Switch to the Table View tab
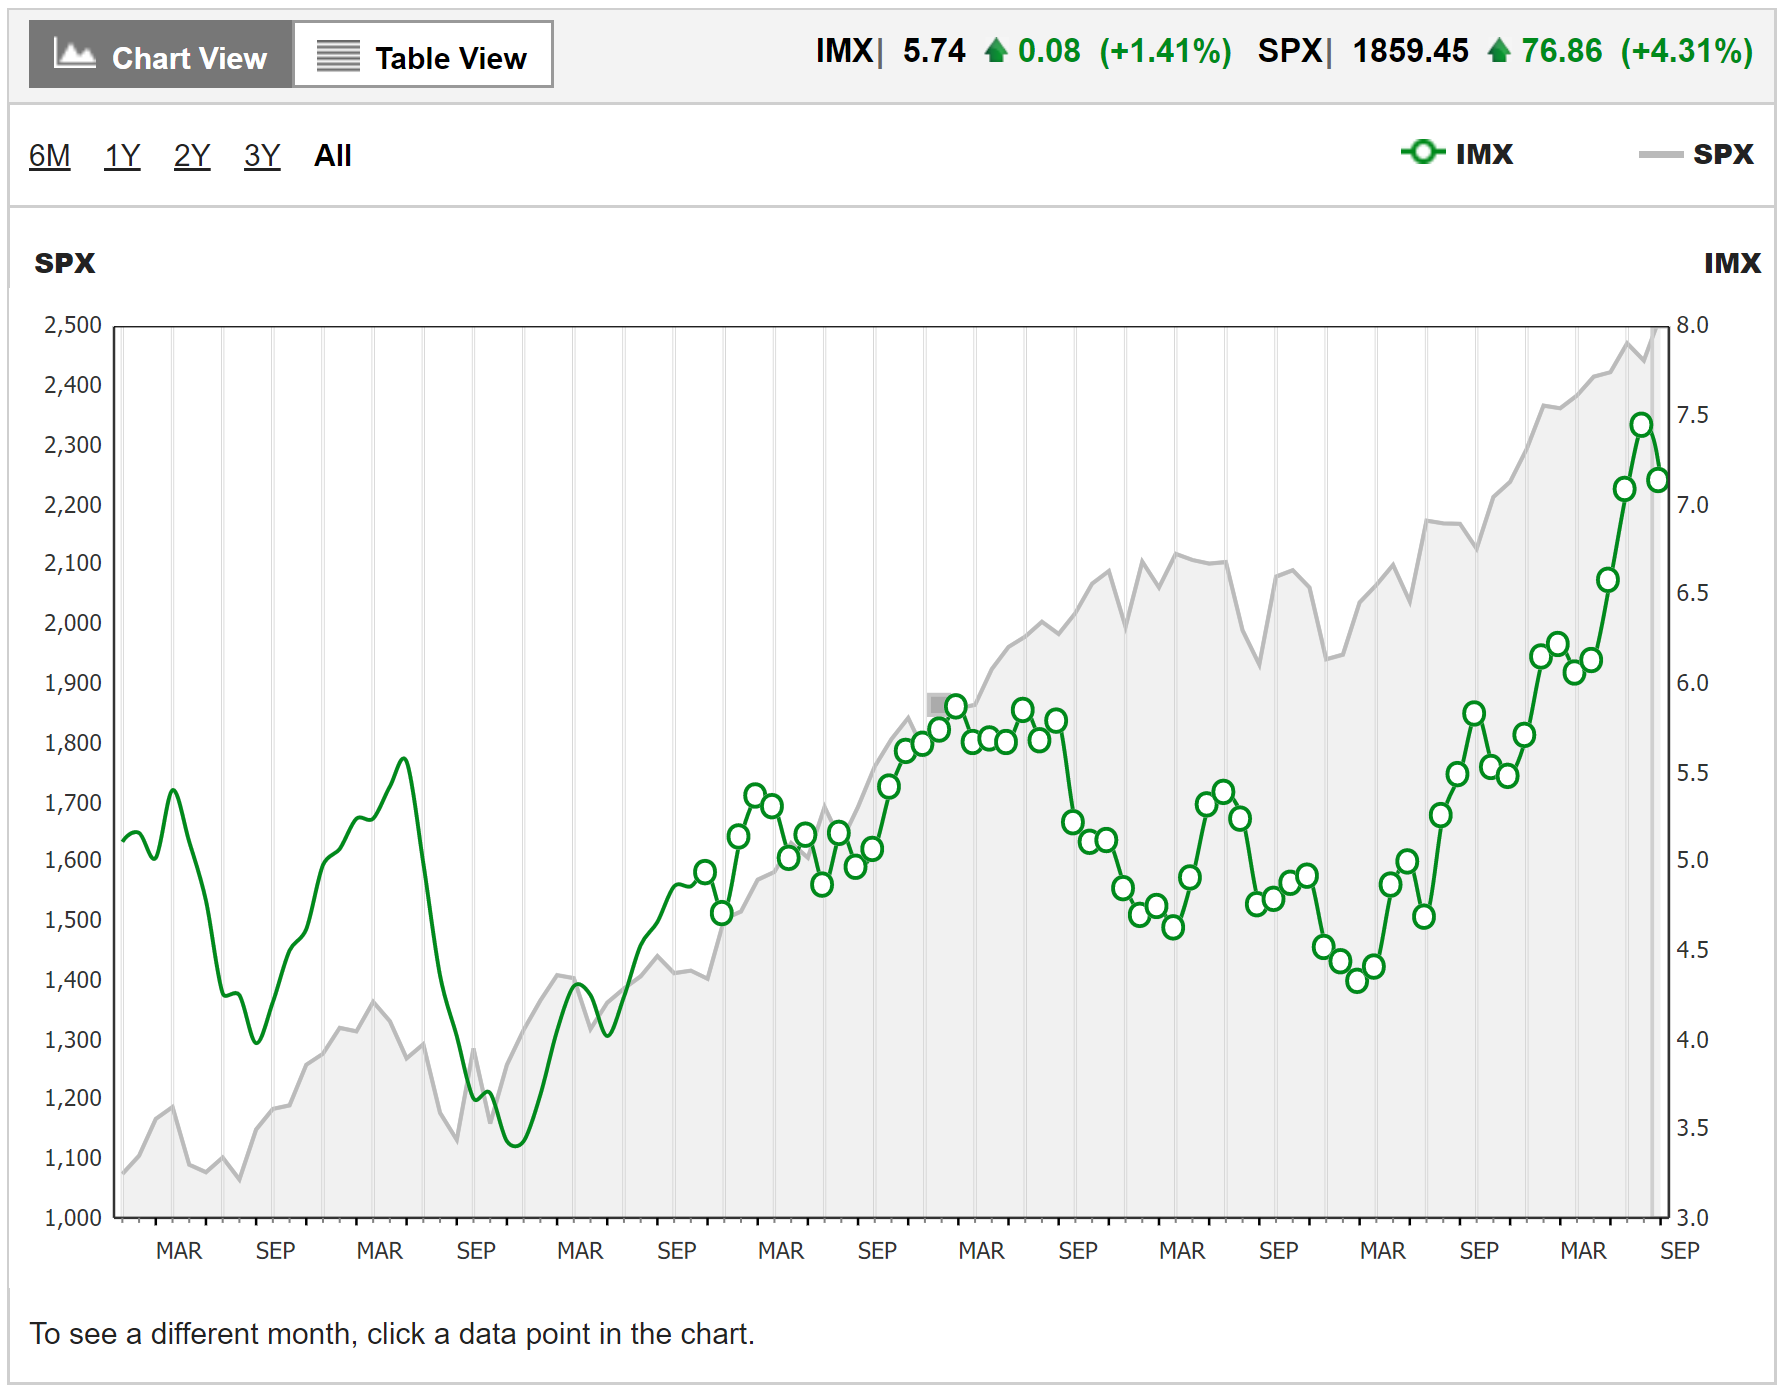The height and width of the screenshot is (1394, 1785). point(423,54)
